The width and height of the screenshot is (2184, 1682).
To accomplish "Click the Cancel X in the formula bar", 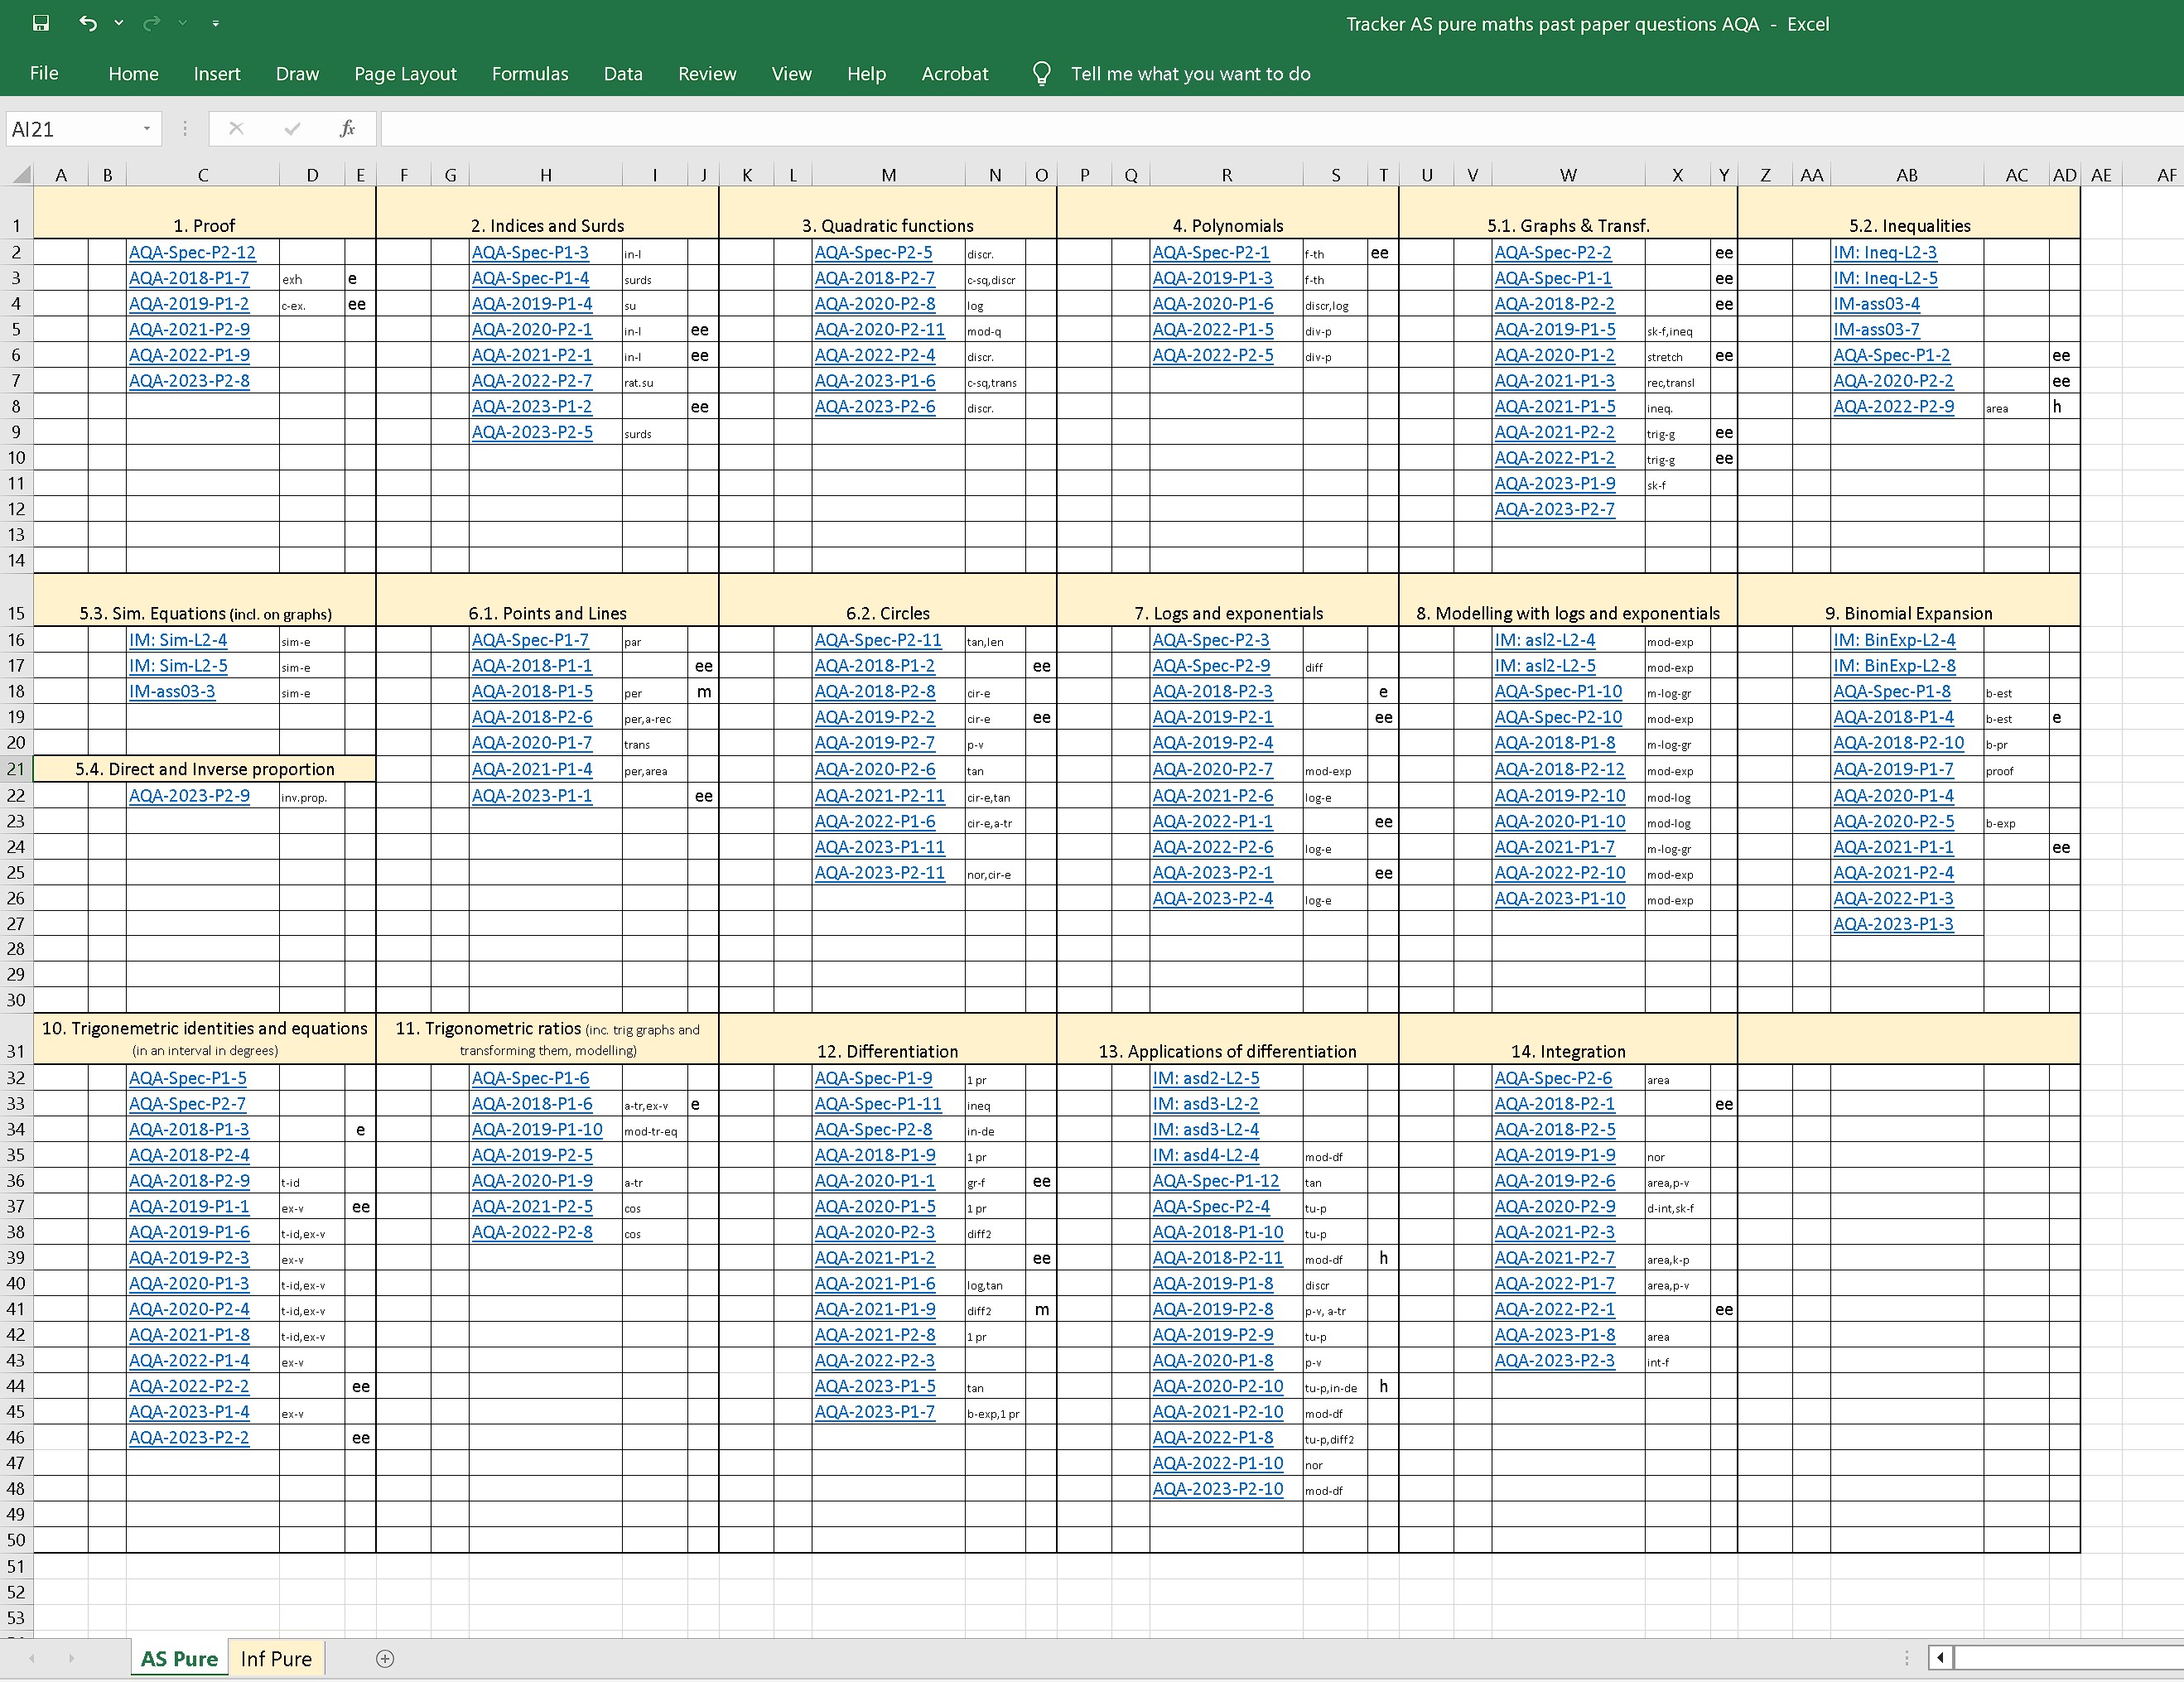I will pyautogui.click(x=236, y=128).
